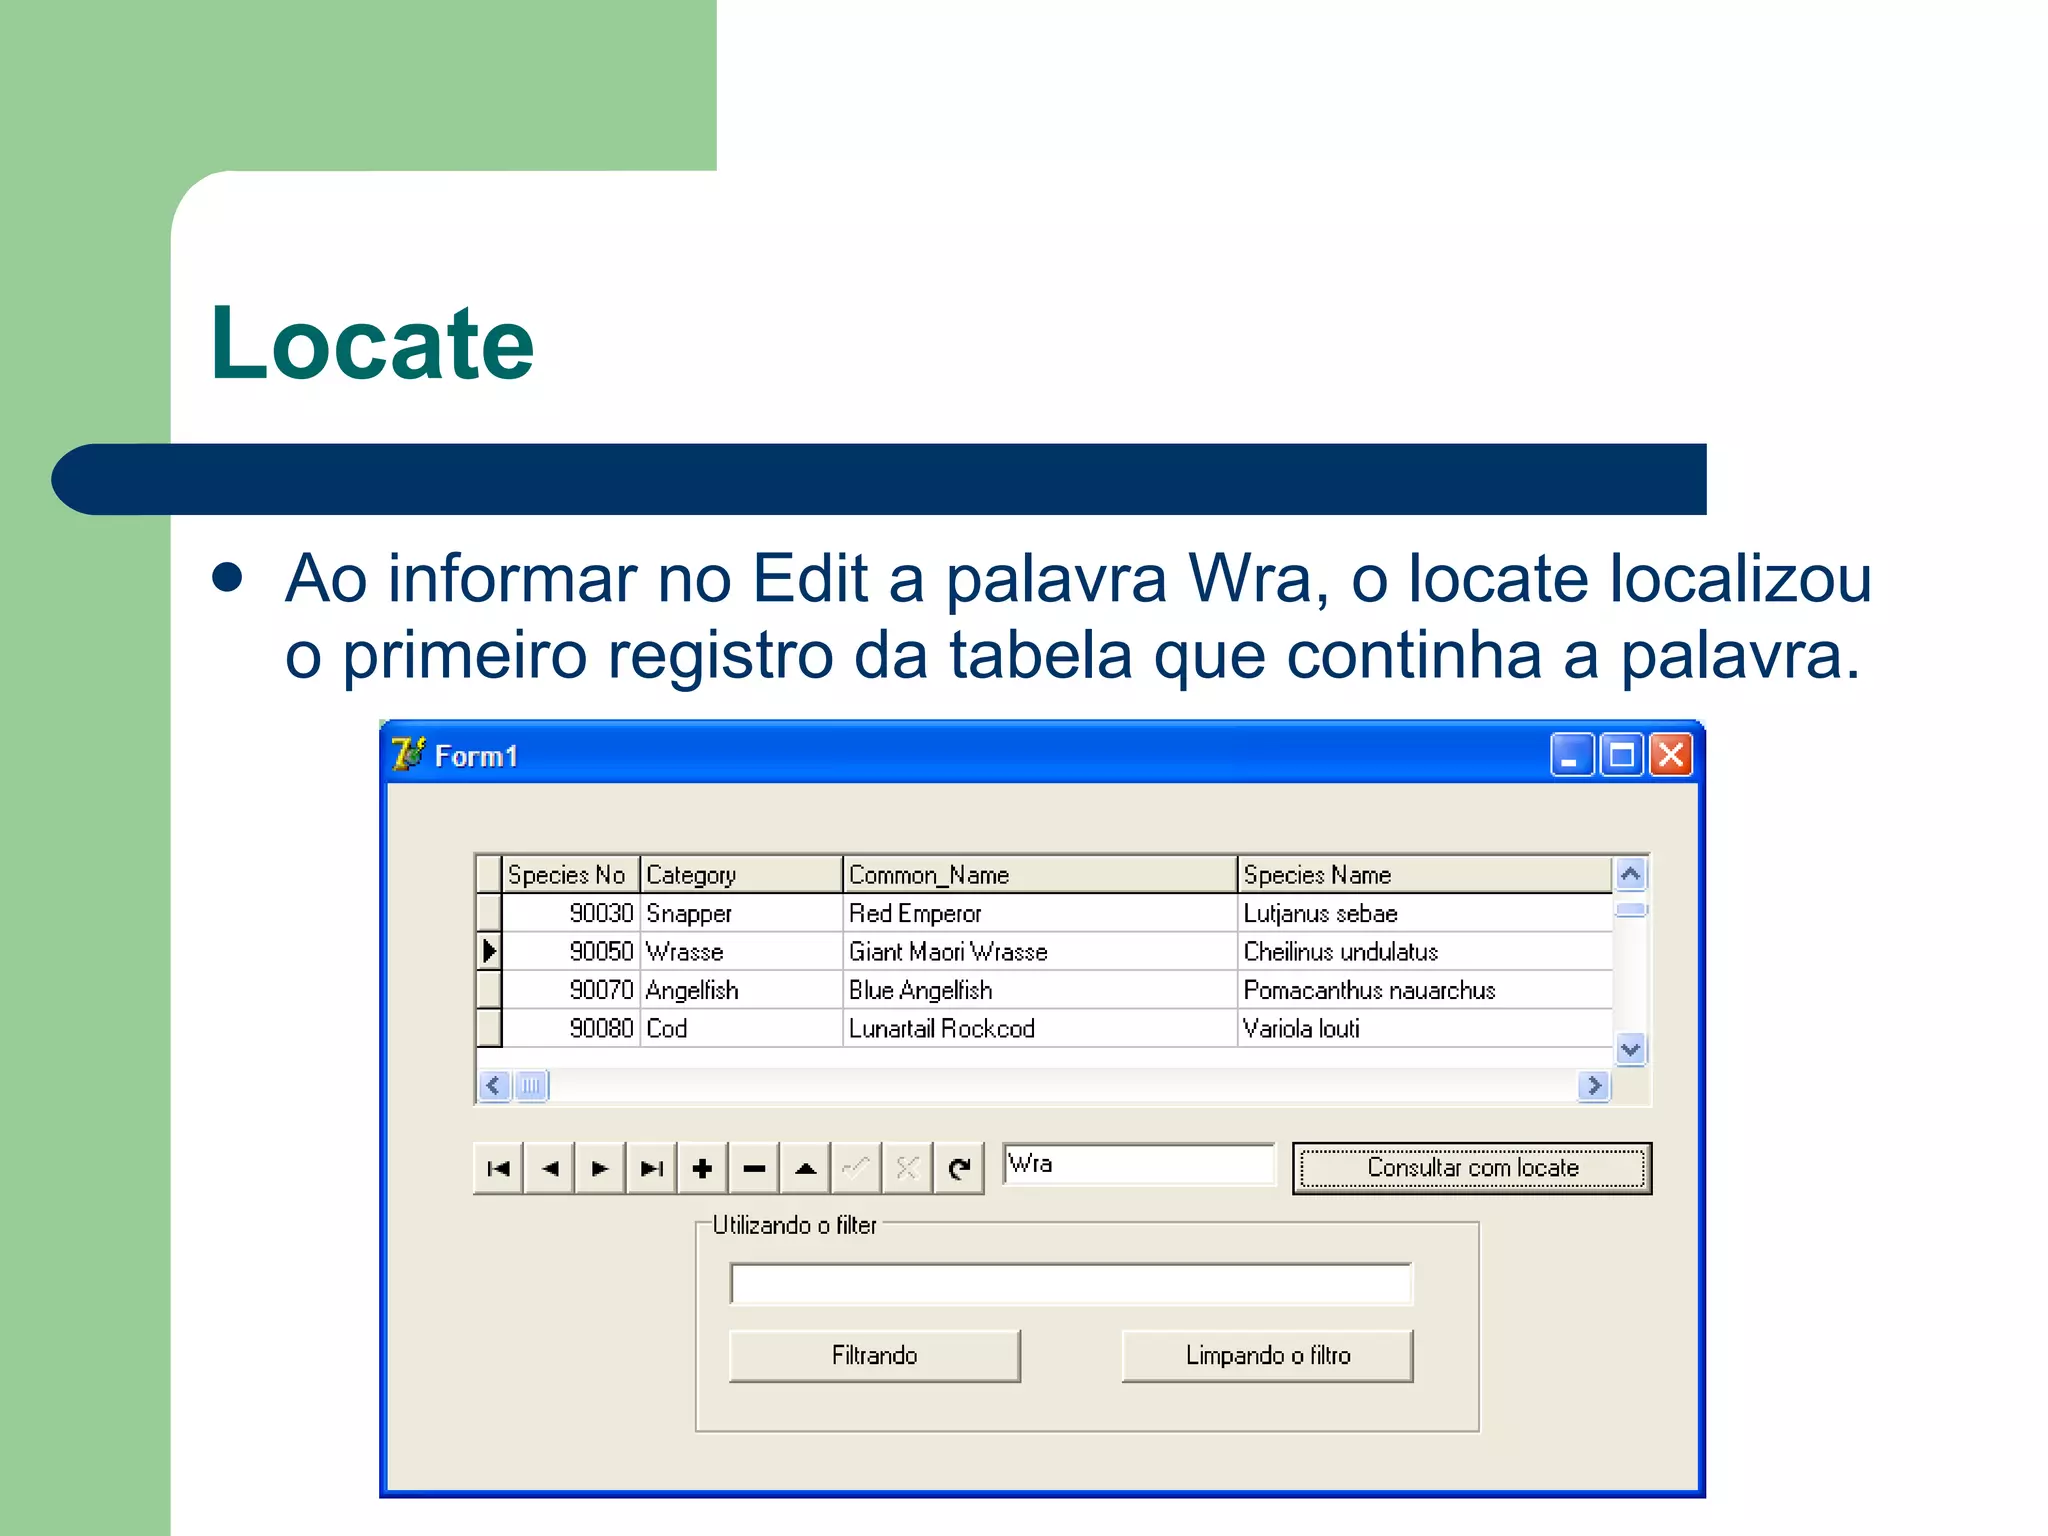Image resolution: width=2048 pixels, height=1536 pixels.
Task: Select Lunartail Rockcod cell
Action: point(1040,1028)
